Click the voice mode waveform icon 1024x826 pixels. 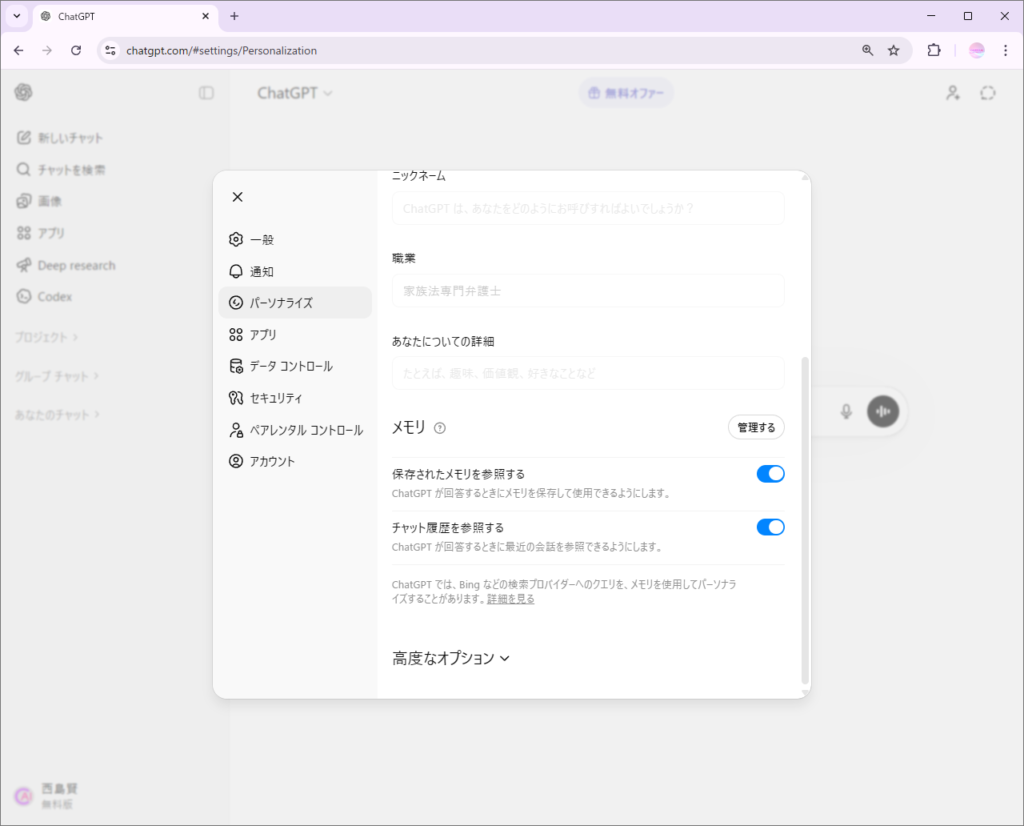882,411
